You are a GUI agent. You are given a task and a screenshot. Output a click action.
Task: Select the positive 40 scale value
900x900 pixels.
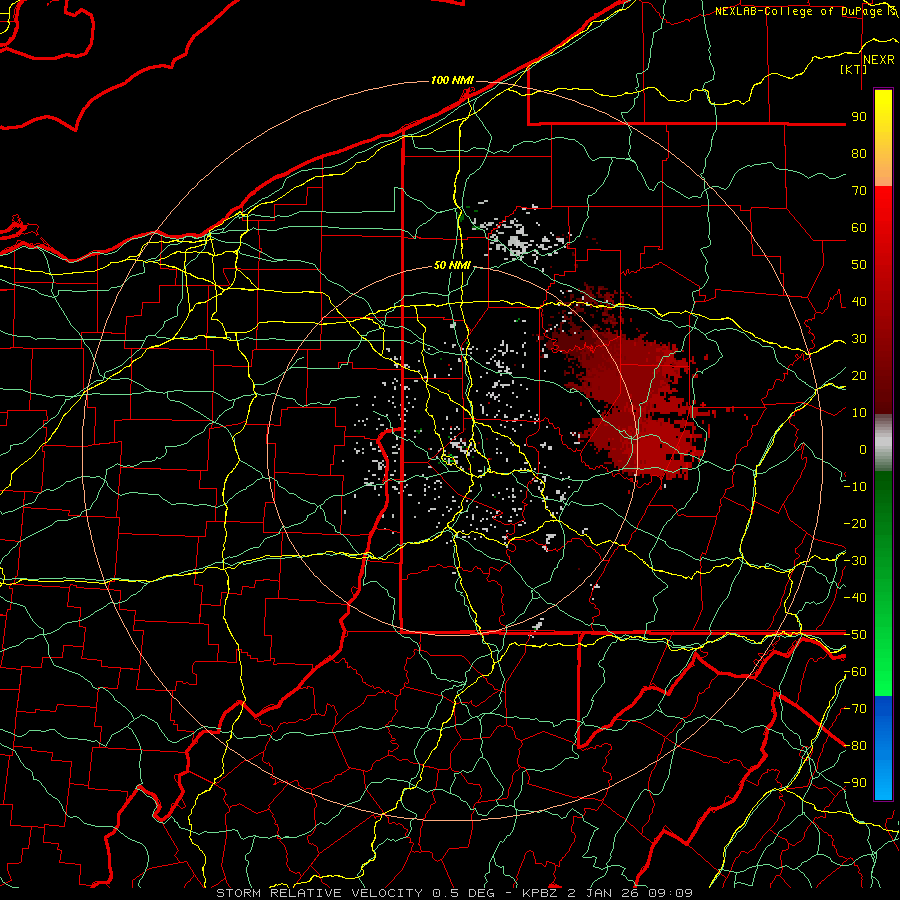tap(859, 302)
